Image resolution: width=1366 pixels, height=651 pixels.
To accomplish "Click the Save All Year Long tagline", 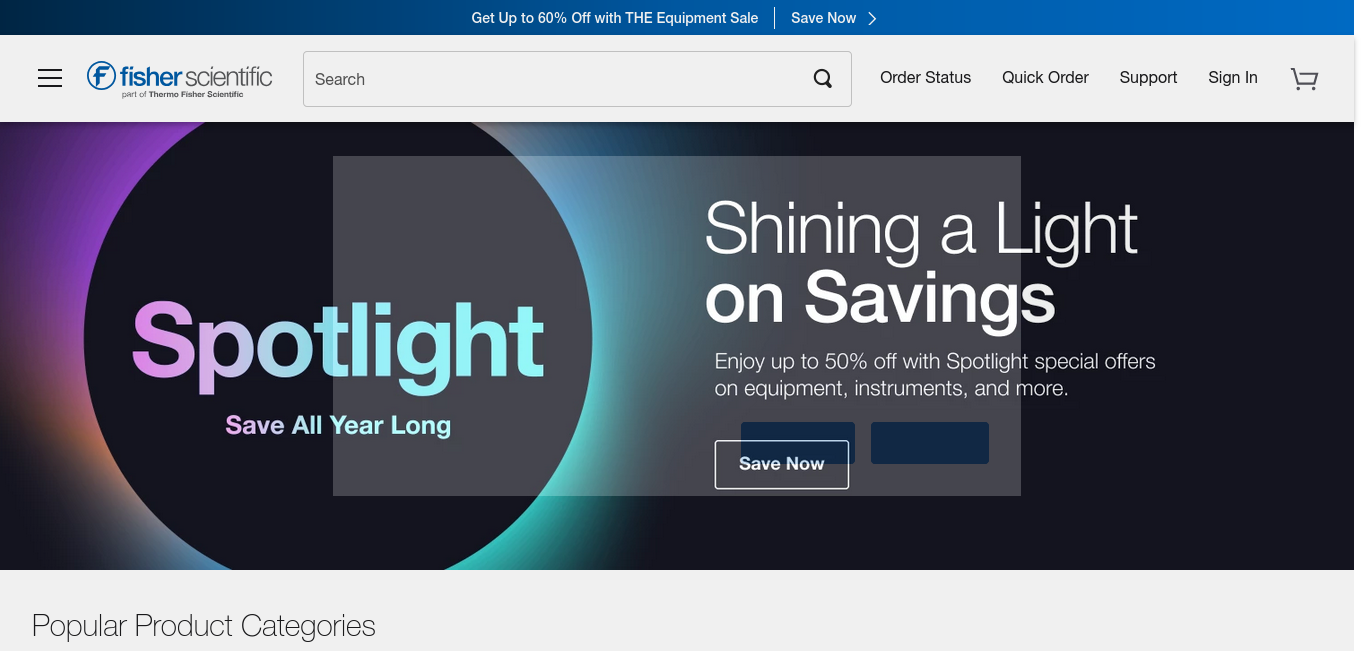I will [338, 425].
